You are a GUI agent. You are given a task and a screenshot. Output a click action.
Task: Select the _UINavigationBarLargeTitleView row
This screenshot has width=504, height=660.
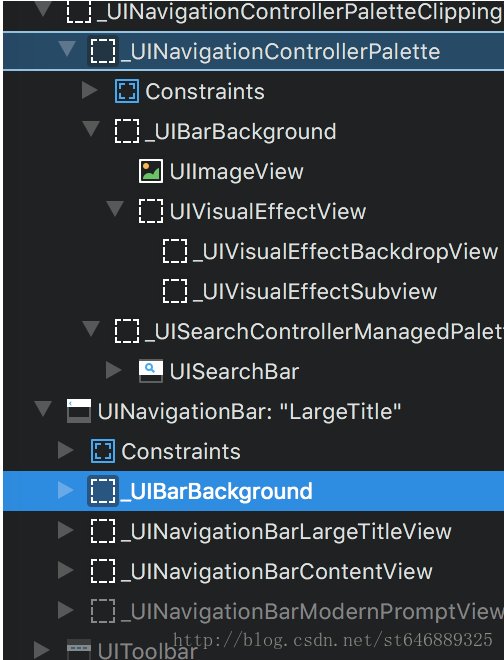point(253,531)
